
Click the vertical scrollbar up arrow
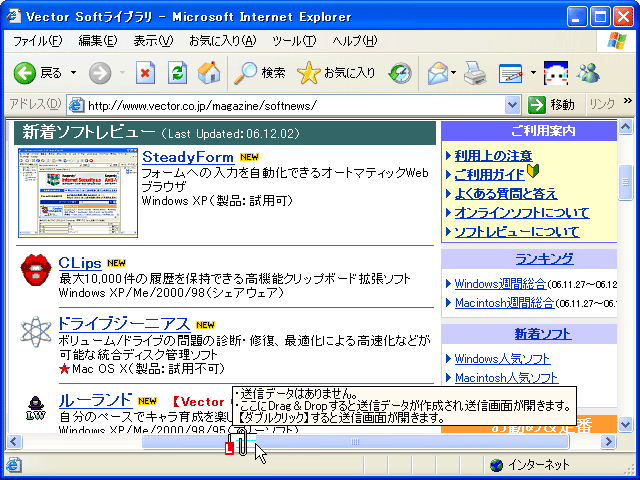[x=625, y=127]
